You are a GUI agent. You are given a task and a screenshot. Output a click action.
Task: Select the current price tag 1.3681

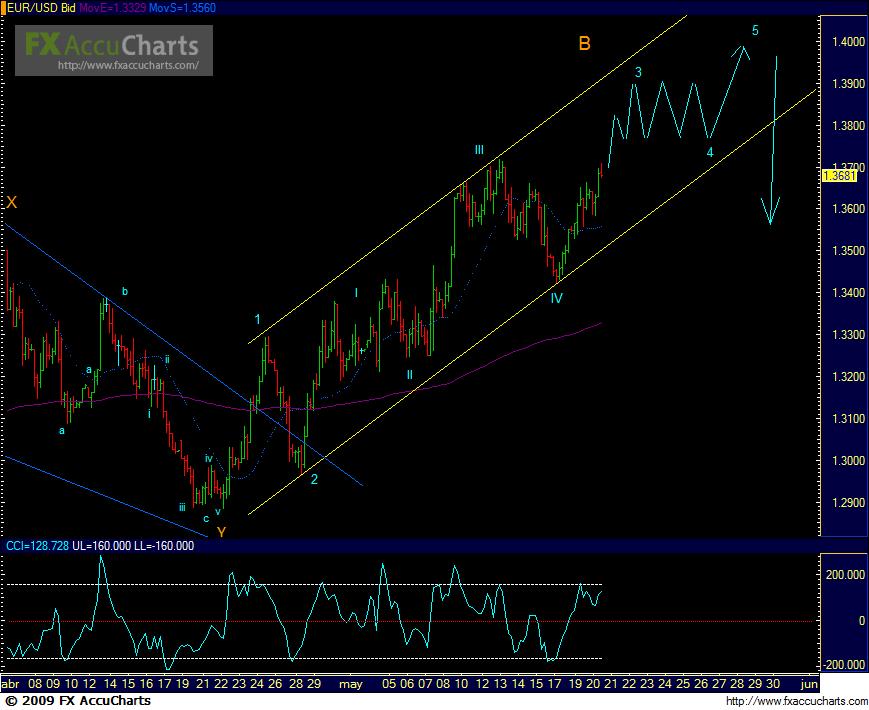tap(837, 175)
